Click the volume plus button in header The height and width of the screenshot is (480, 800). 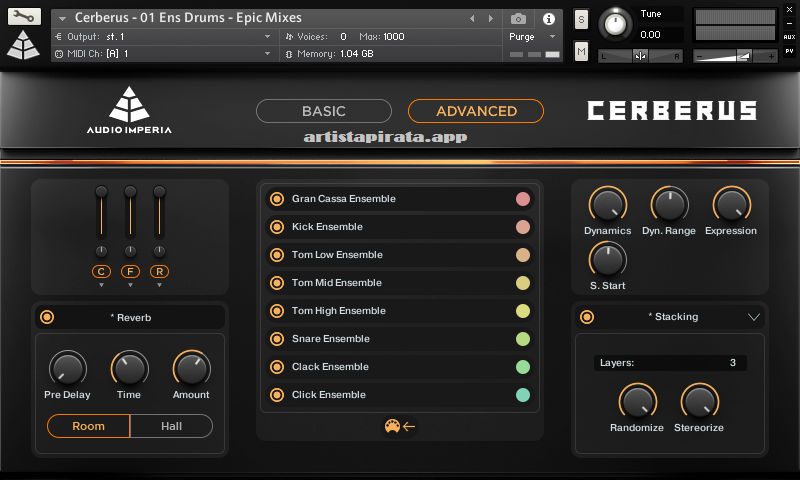[x=771, y=56]
